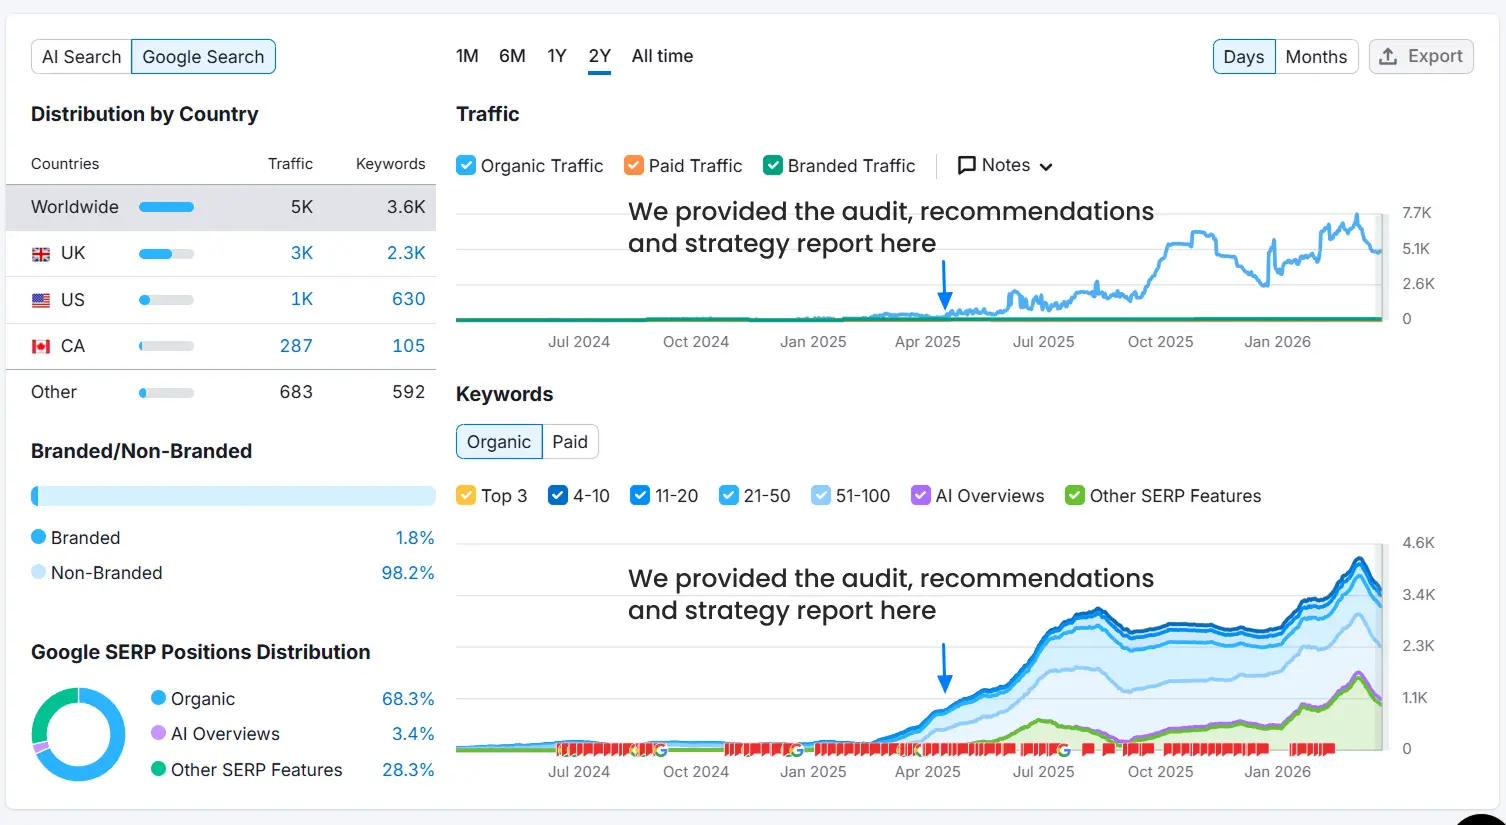Switch to the AI Search tab
Image resolution: width=1506 pixels, height=825 pixels.
(x=81, y=57)
